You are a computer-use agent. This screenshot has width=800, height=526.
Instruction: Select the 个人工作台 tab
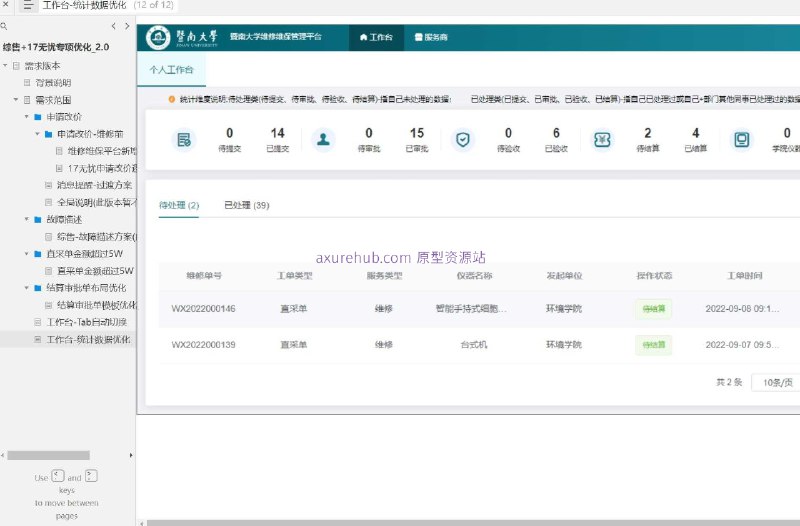171,69
